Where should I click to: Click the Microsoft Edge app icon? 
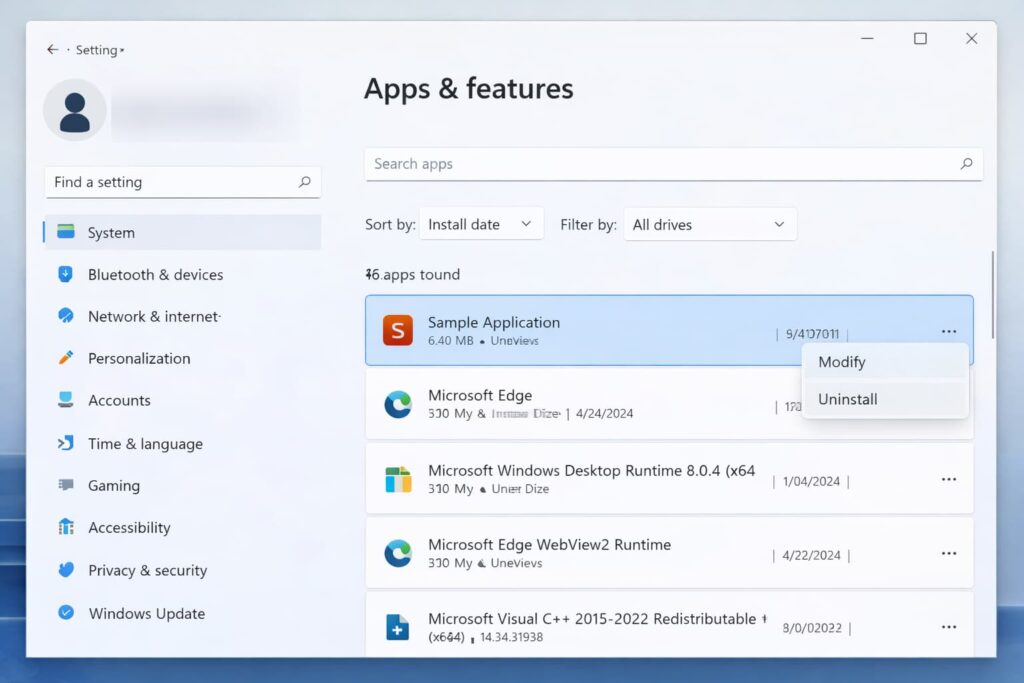[398, 404]
